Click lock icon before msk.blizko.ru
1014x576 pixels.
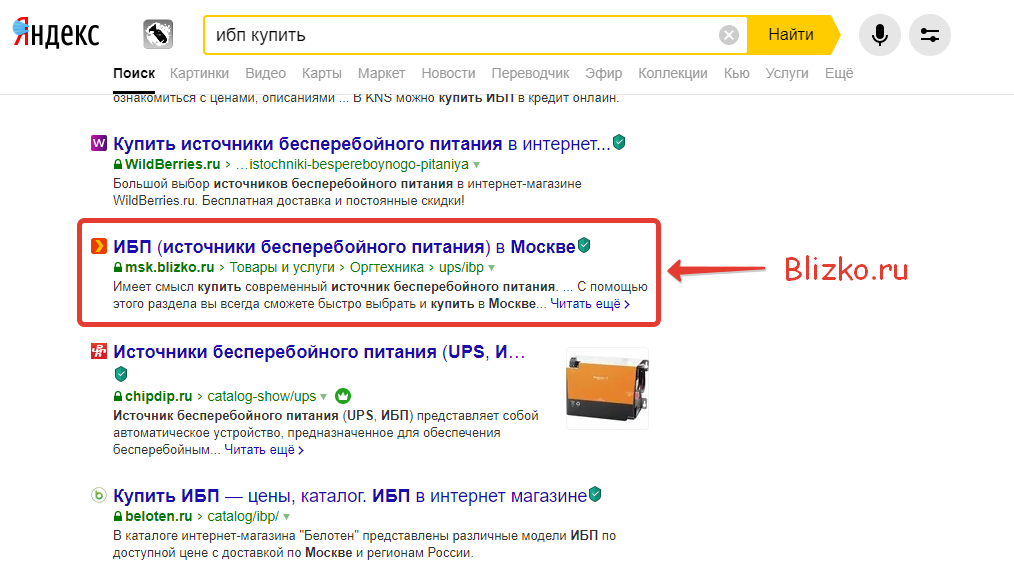pos(118,267)
